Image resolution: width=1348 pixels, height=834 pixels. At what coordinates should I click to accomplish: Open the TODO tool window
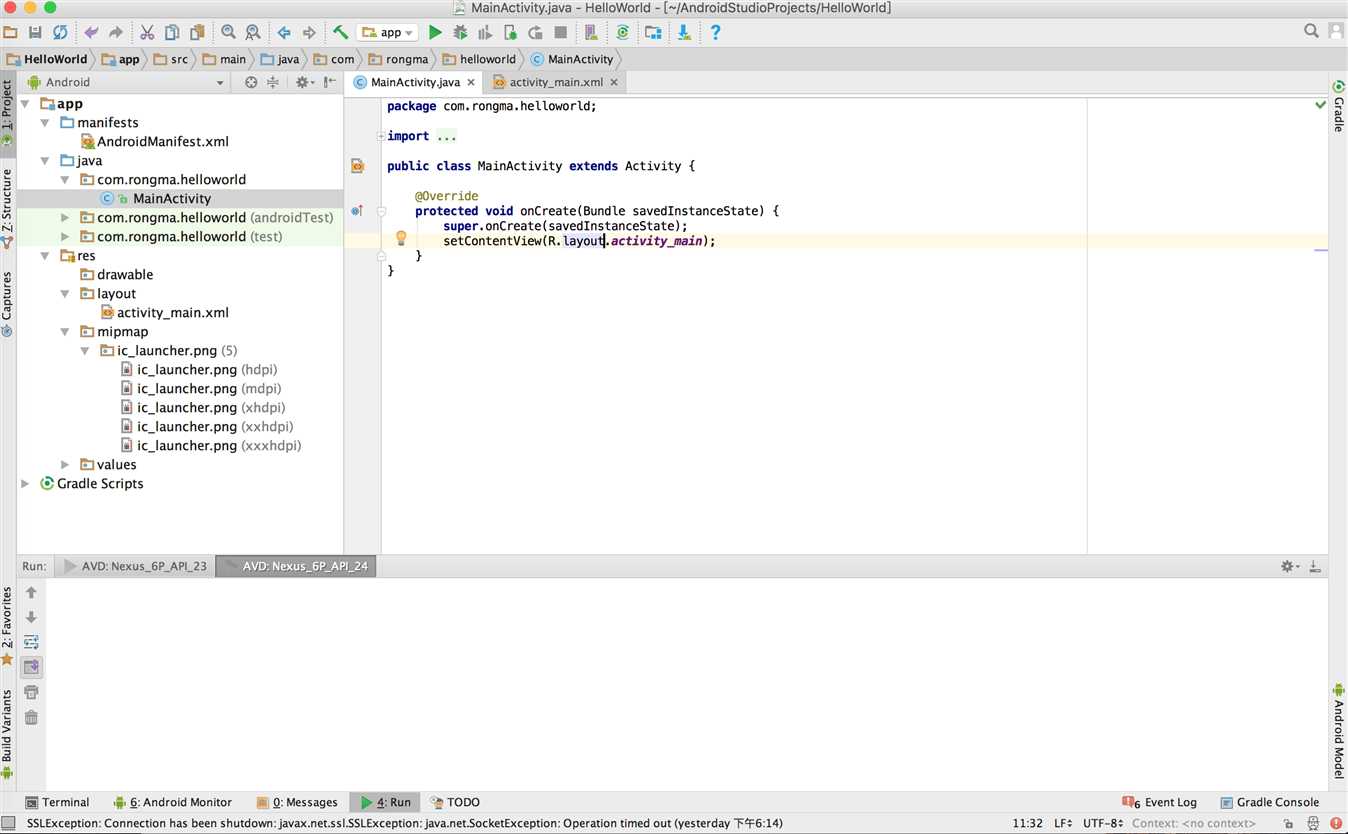click(454, 802)
